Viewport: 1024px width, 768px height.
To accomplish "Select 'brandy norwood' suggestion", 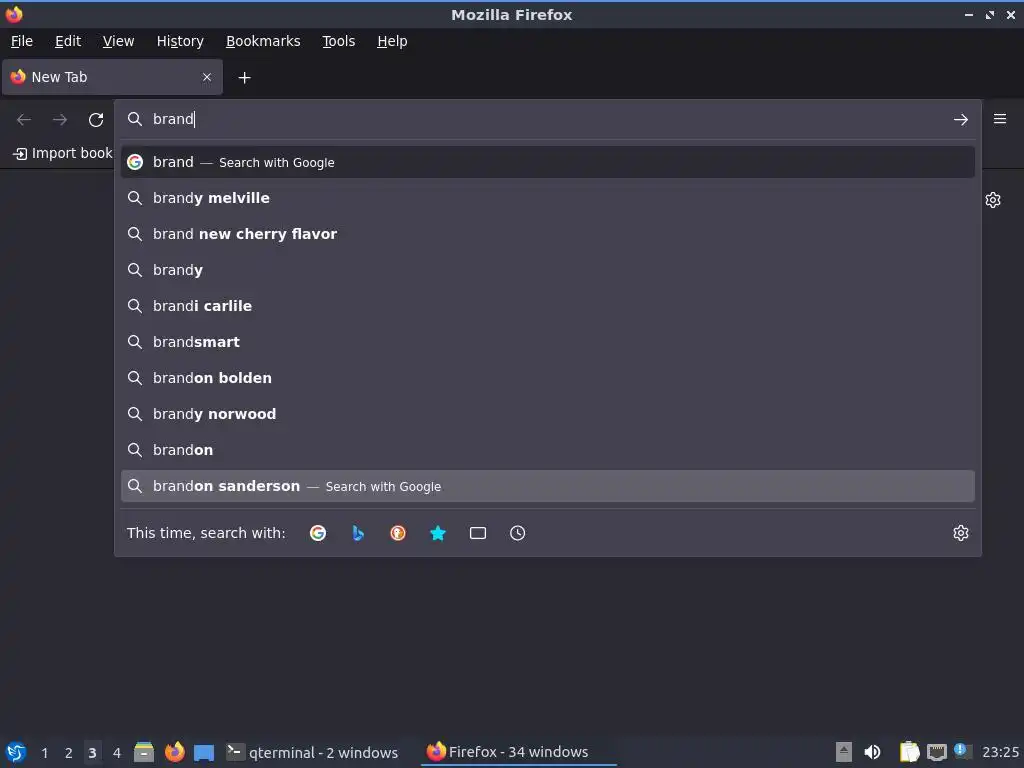I will 547,413.
